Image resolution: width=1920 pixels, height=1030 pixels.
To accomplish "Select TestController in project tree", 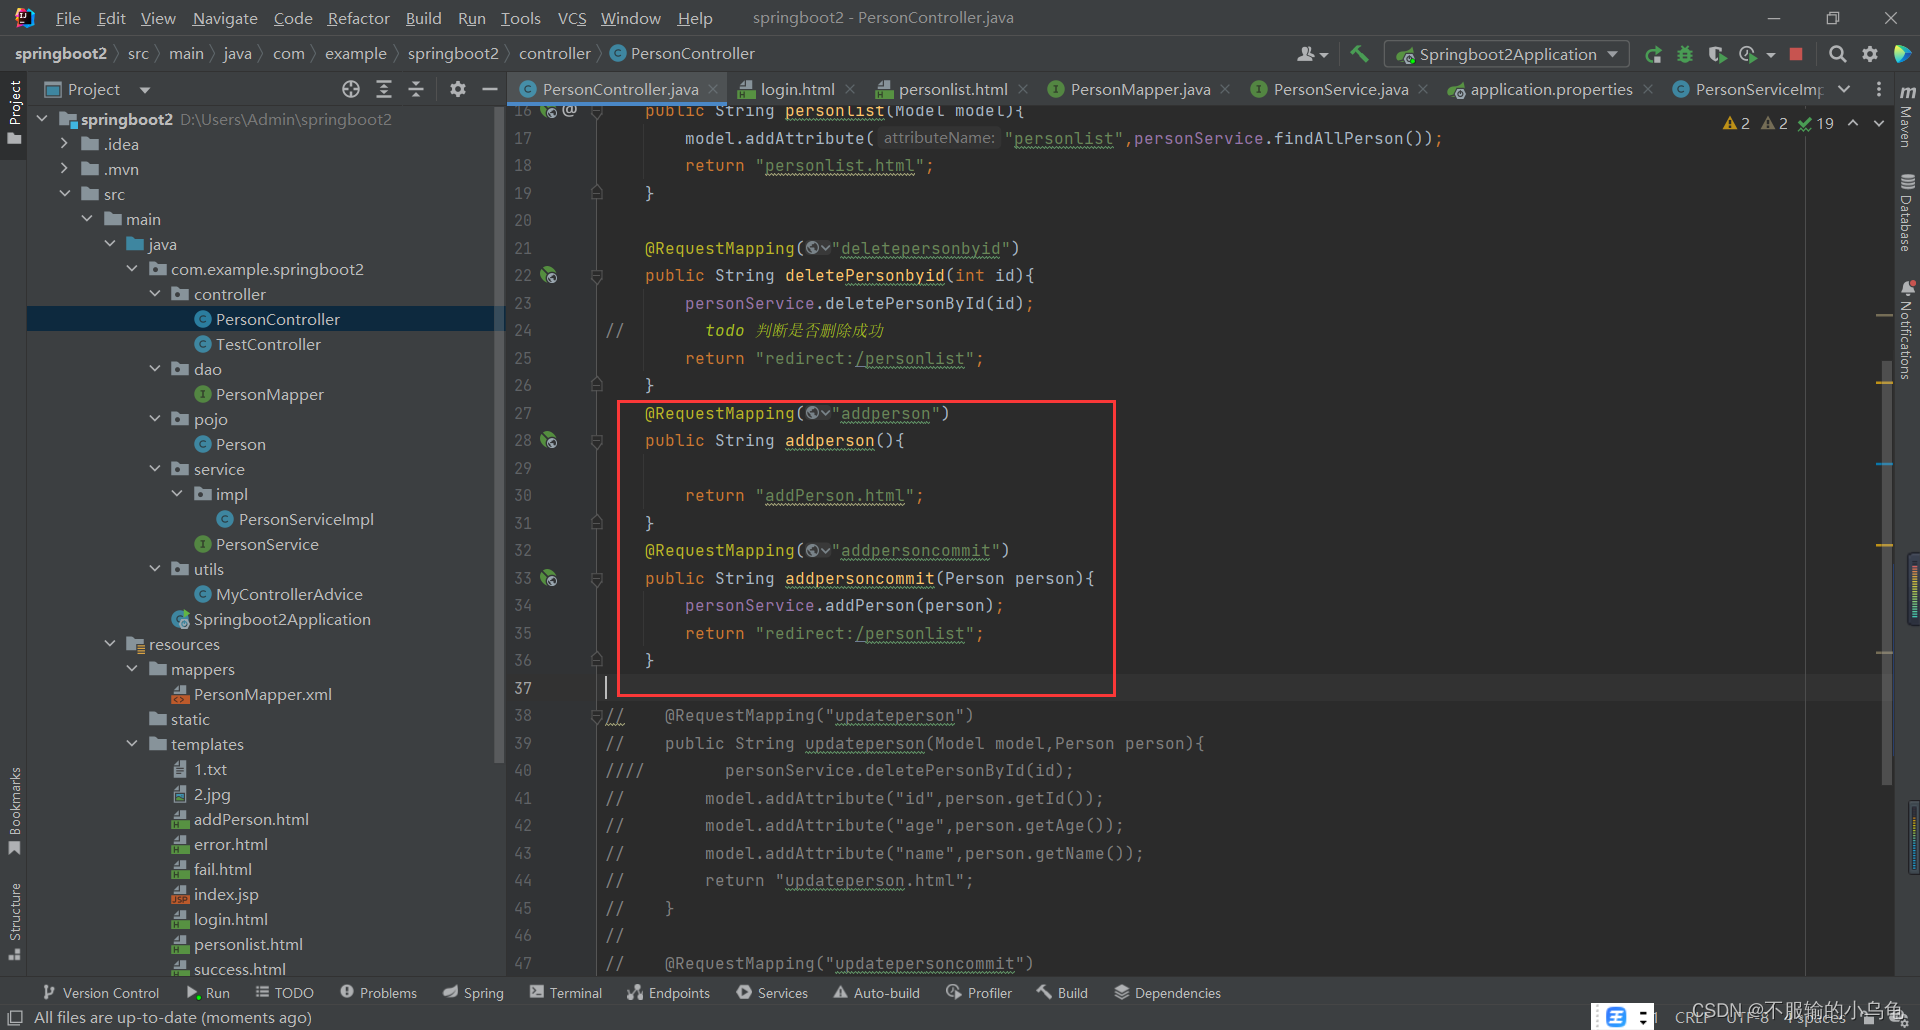I will point(268,344).
